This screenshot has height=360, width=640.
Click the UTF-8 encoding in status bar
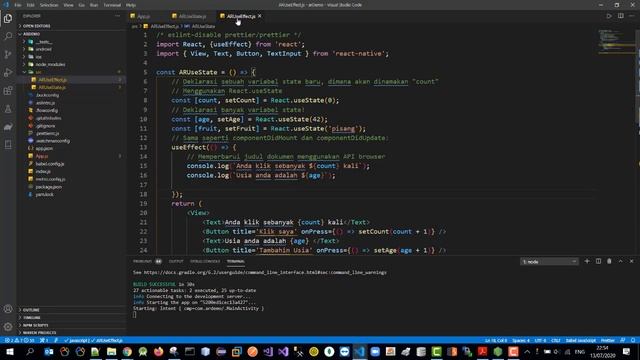pos(540,340)
